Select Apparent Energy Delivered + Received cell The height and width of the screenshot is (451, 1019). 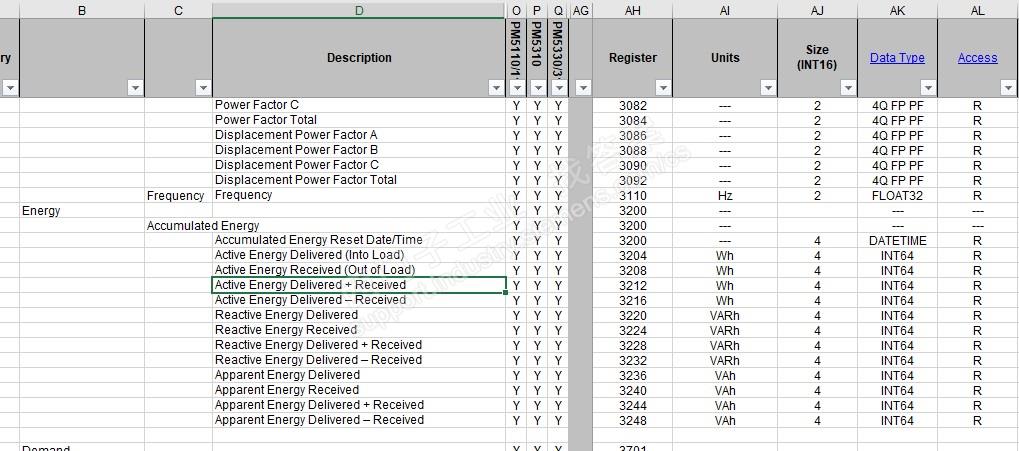tap(359, 405)
